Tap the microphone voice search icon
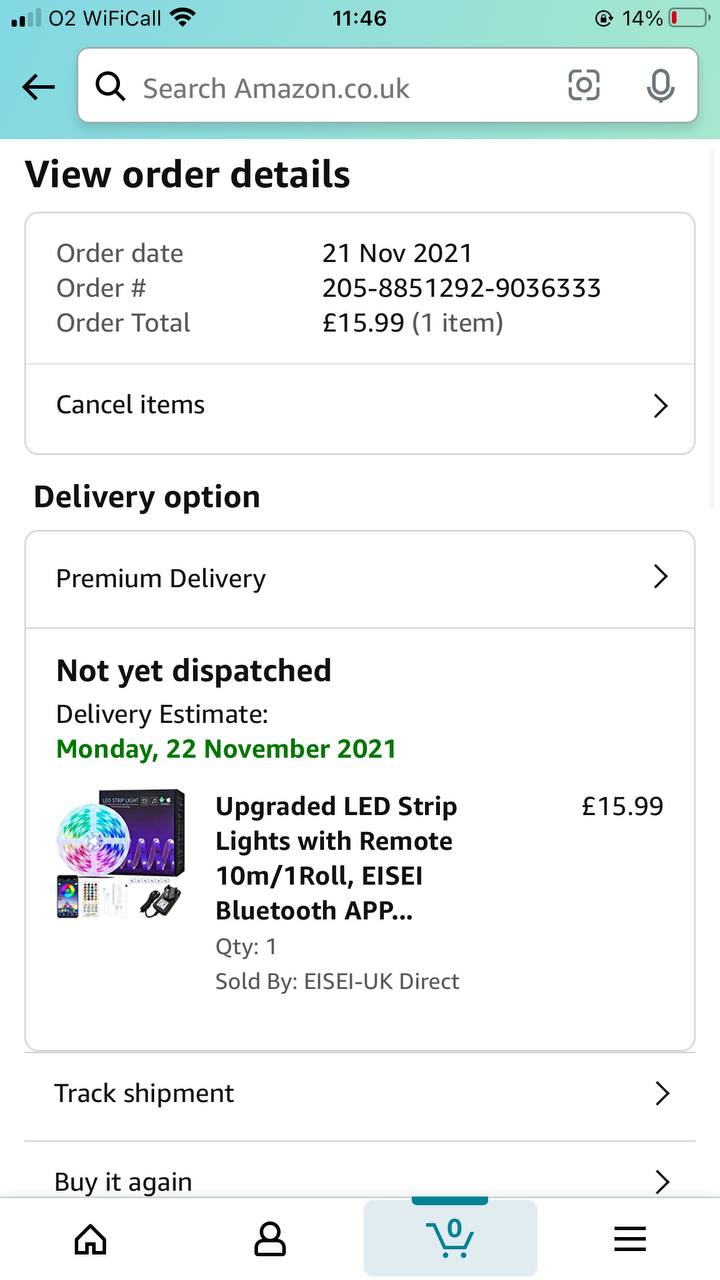Viewport: 720px width, 1280px height. tap(660, 87)
